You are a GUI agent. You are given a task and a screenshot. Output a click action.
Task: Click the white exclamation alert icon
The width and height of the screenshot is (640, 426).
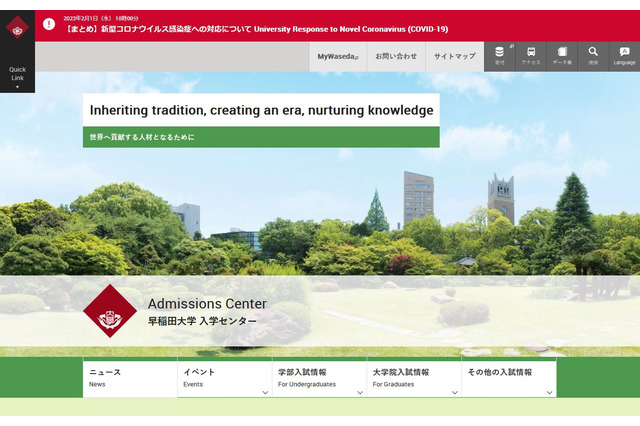[49, 24]
